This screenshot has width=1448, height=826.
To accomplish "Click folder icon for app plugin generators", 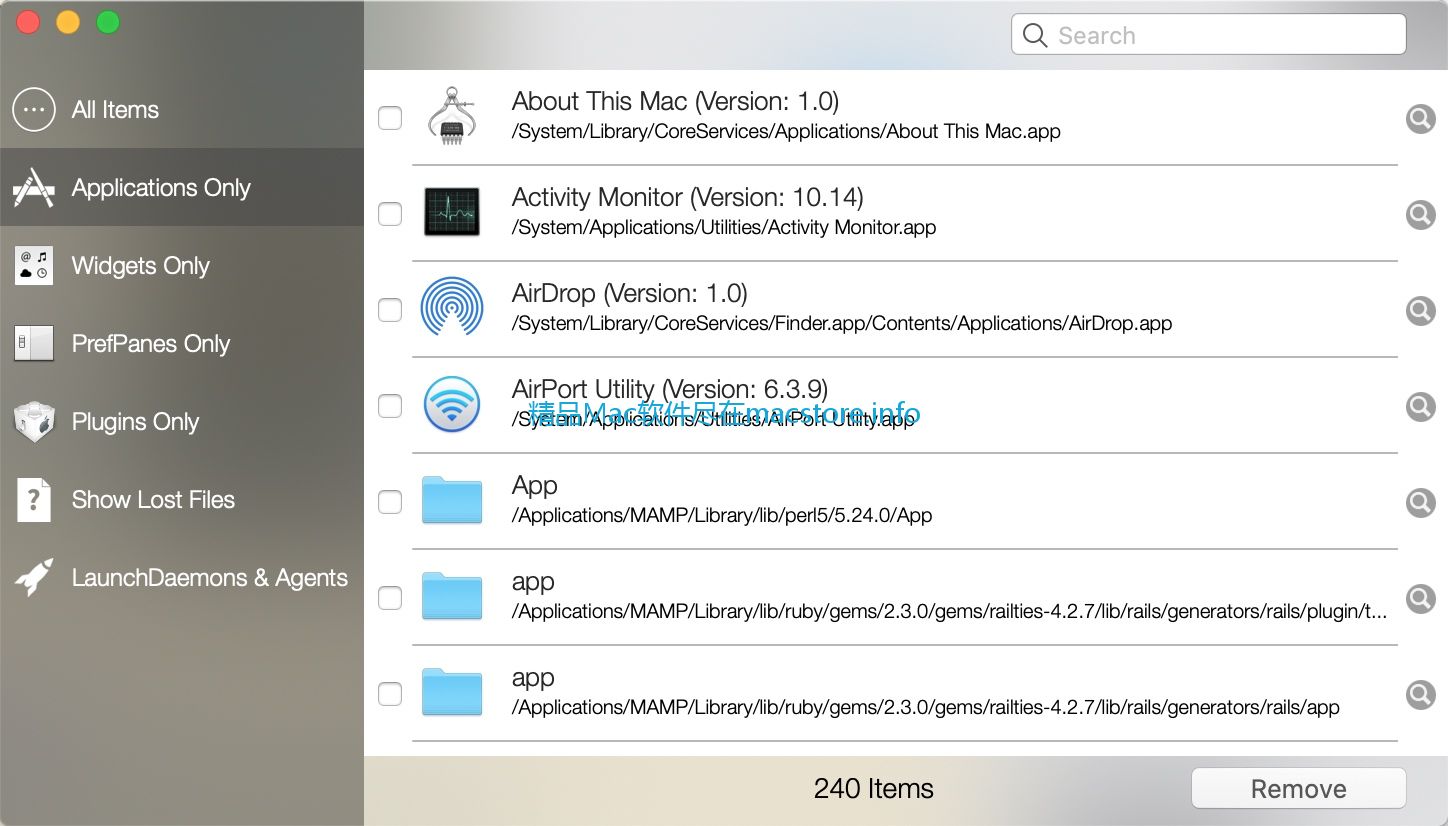I will coord(452,596).
